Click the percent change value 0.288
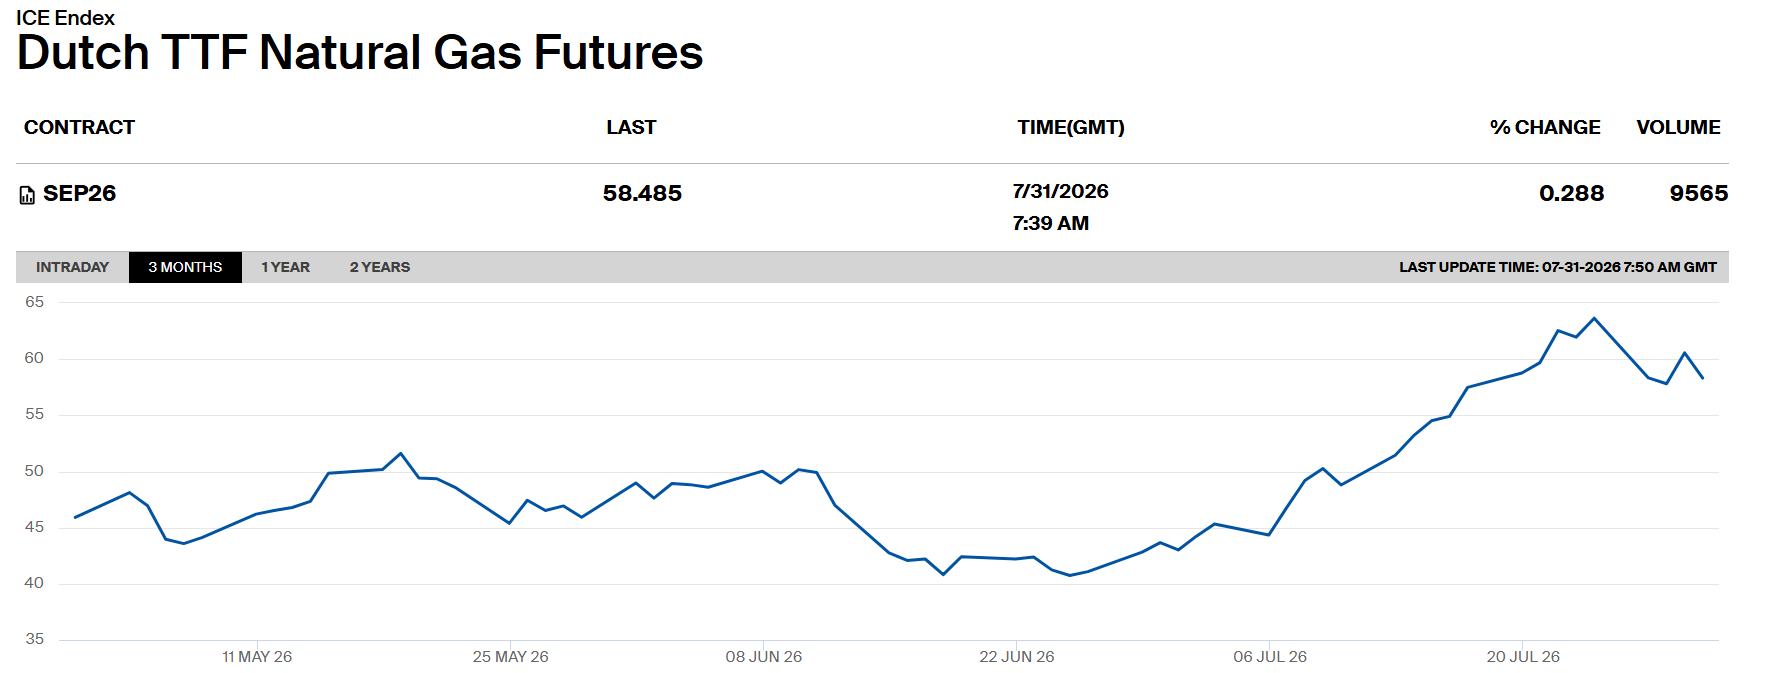Screen dimensions: 1777x673 click(1571, 193)
